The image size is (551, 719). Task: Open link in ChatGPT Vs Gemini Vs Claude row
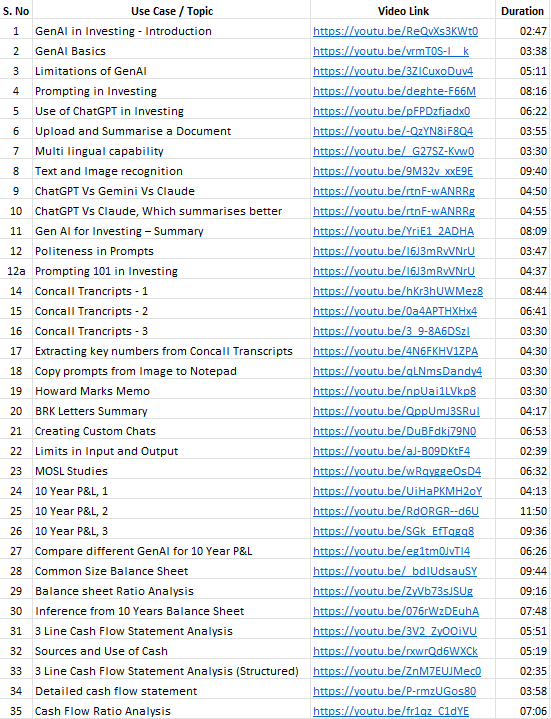tap(394, 191)
